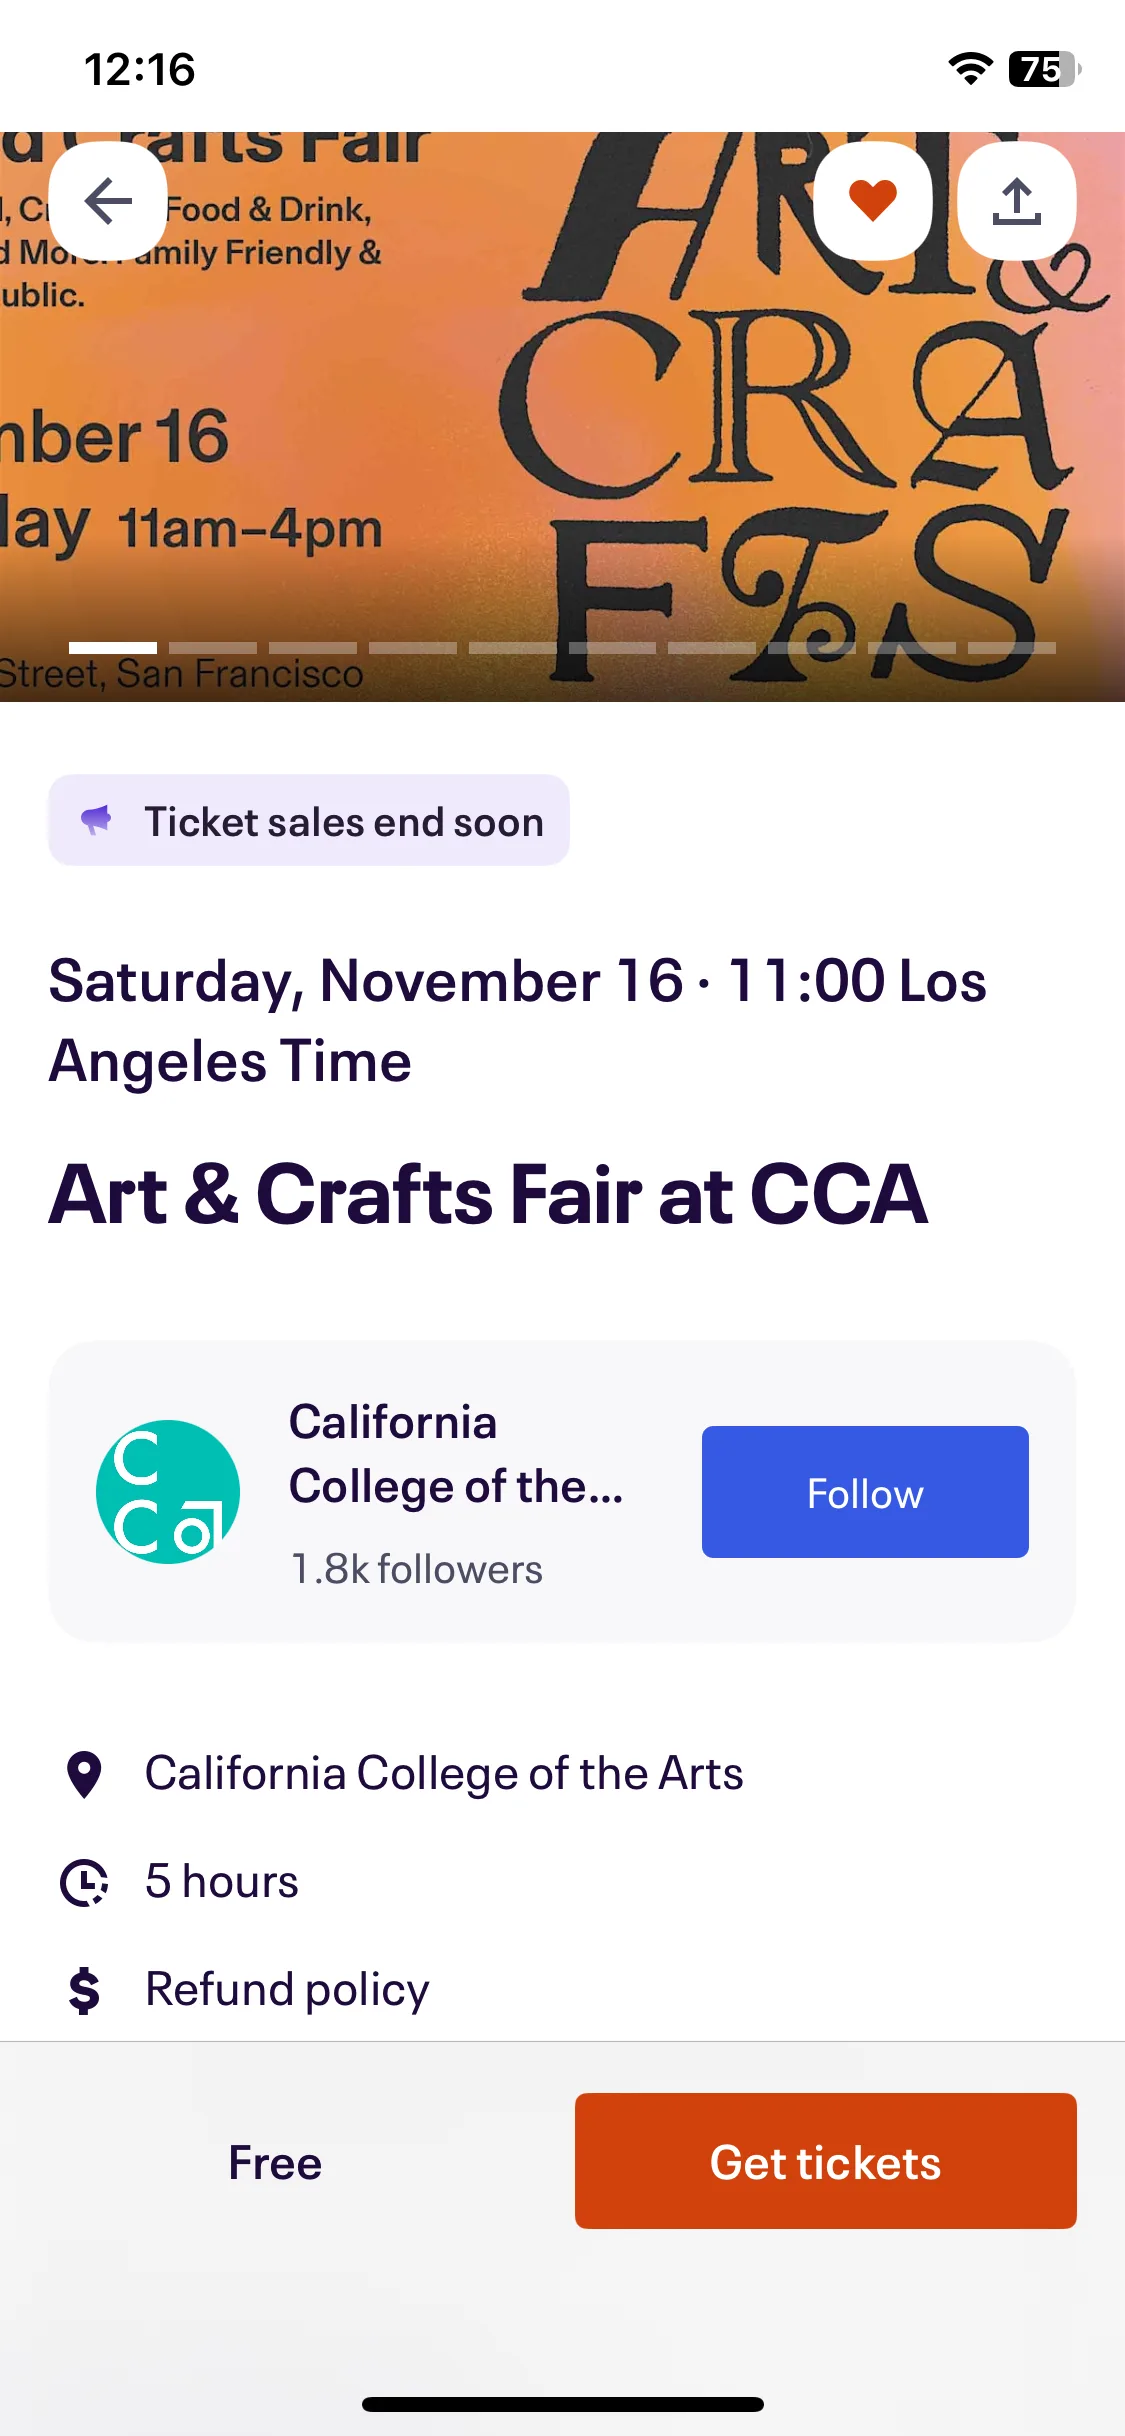
Task: Tap the purple megaphone icon
Action: (96, 820)
